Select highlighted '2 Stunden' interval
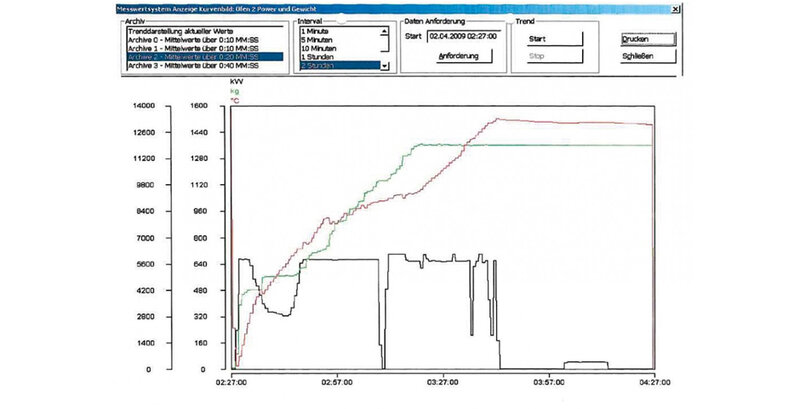800x409 pixels. tap(320, 66)
